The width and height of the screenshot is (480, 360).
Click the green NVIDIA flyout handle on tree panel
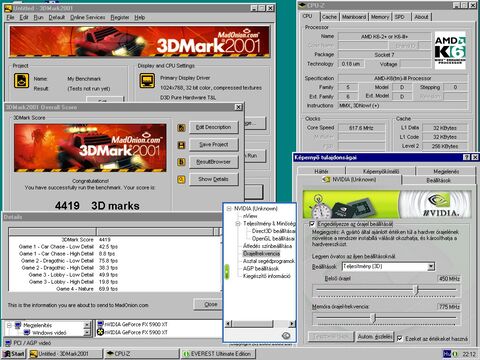[227, 272]
